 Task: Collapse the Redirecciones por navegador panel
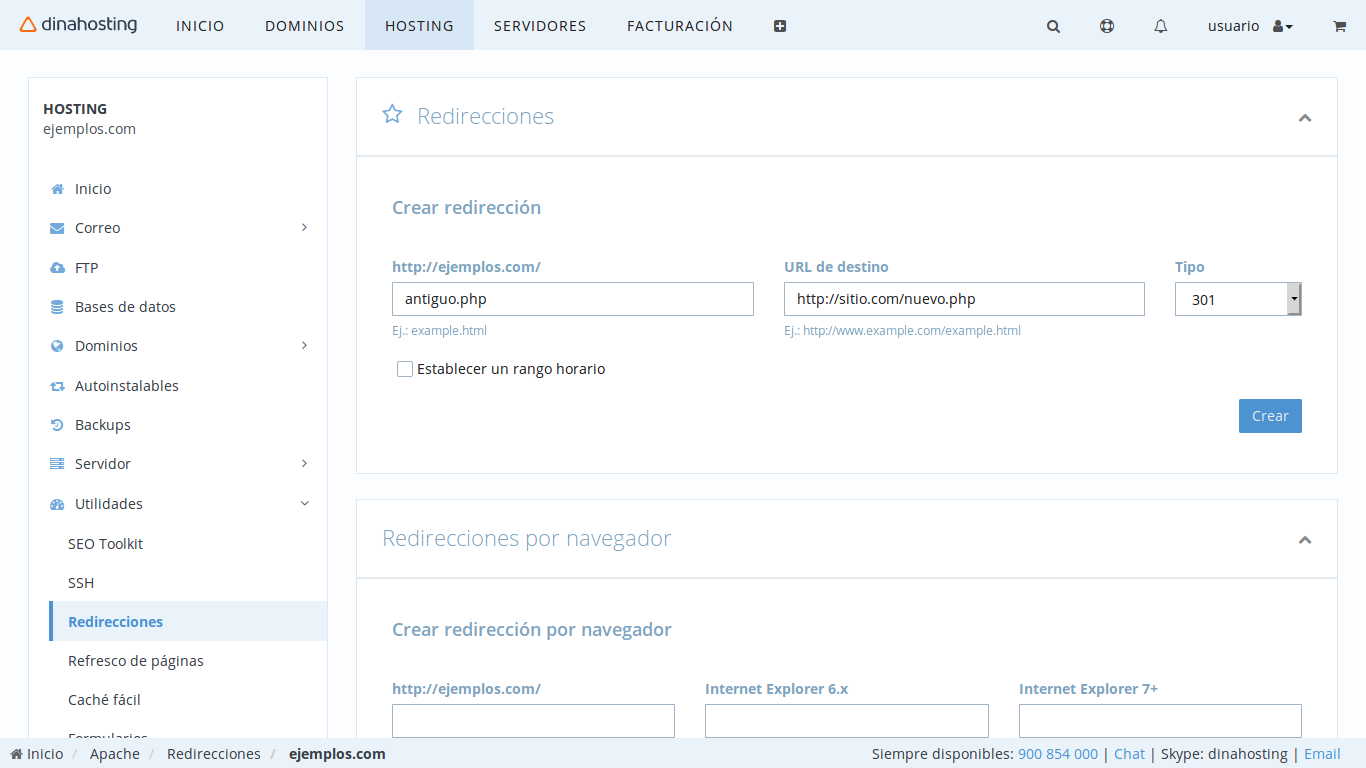(1304, 540)
